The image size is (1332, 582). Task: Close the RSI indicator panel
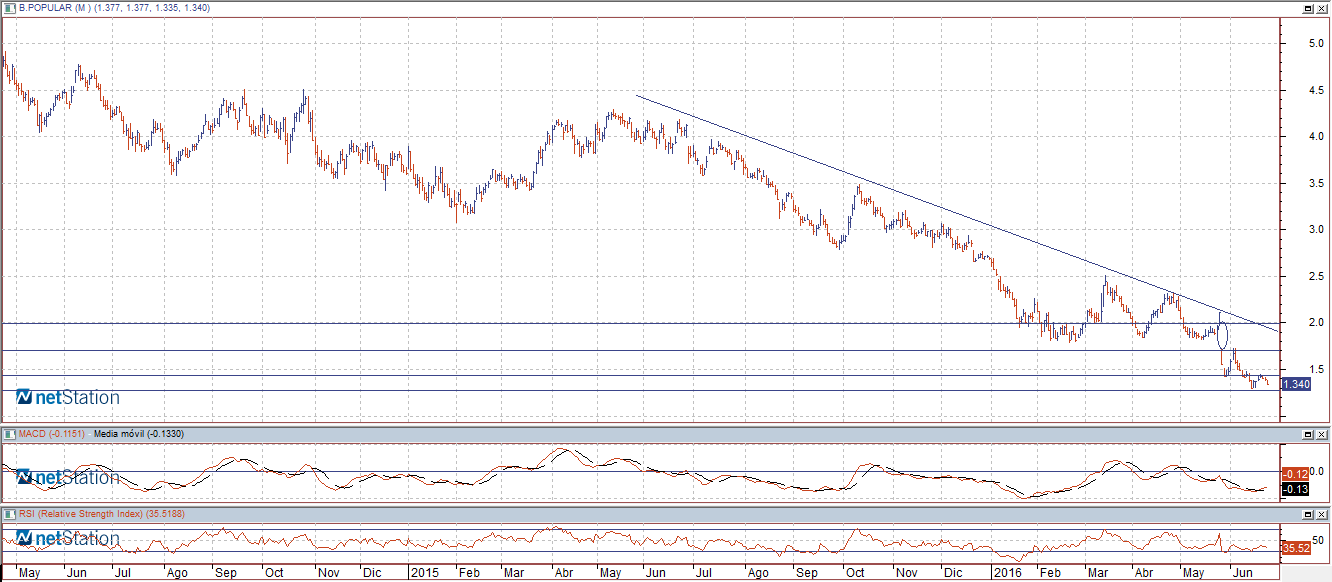coord(1322,514)
